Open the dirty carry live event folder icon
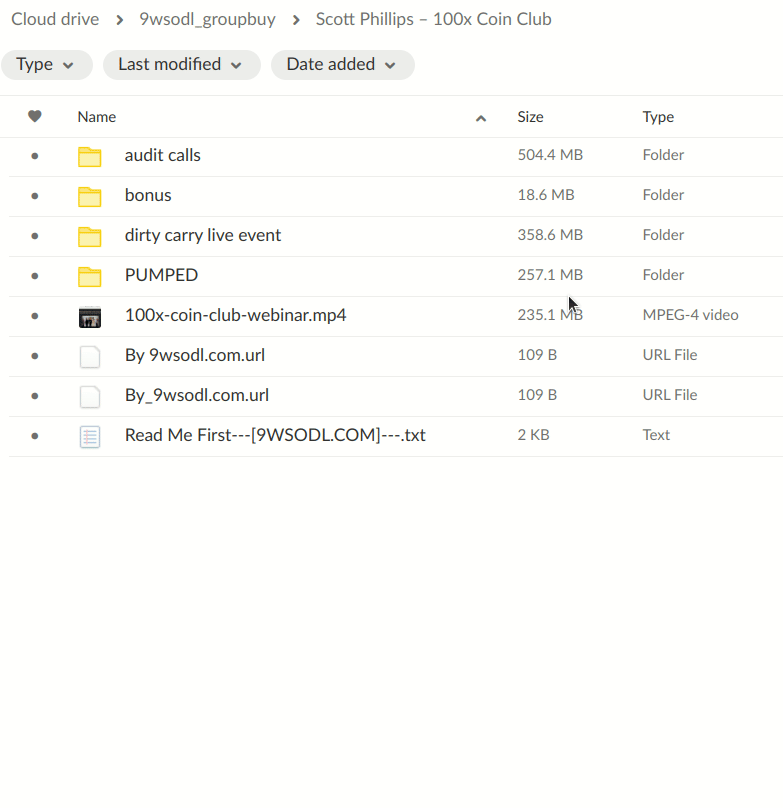This screenshot has height=808, width=783. coord(90,237)
